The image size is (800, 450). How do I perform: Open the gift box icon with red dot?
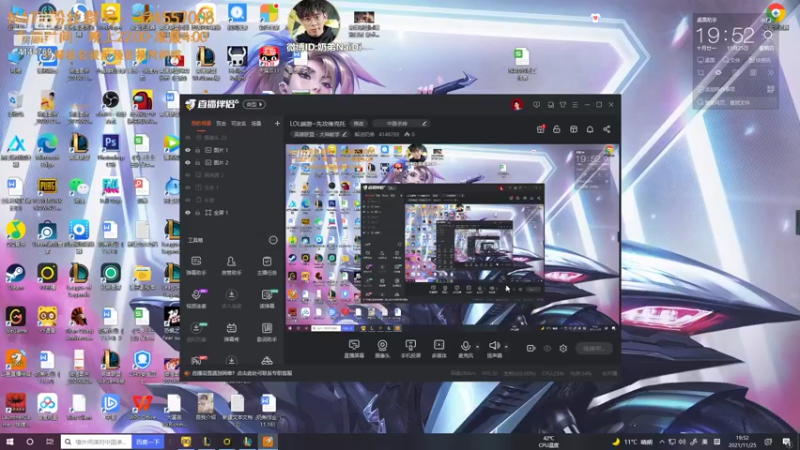pyautogui.click(x=540, y=130)
